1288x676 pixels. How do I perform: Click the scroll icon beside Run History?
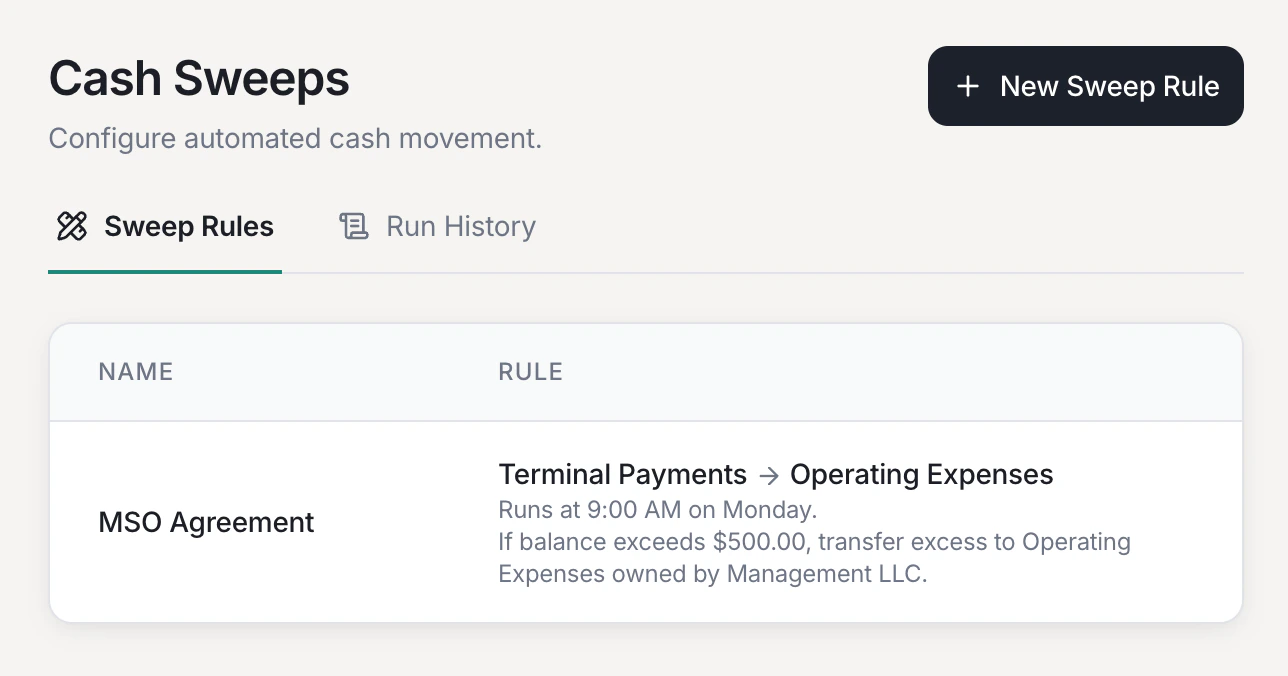[x=353, y=226]
